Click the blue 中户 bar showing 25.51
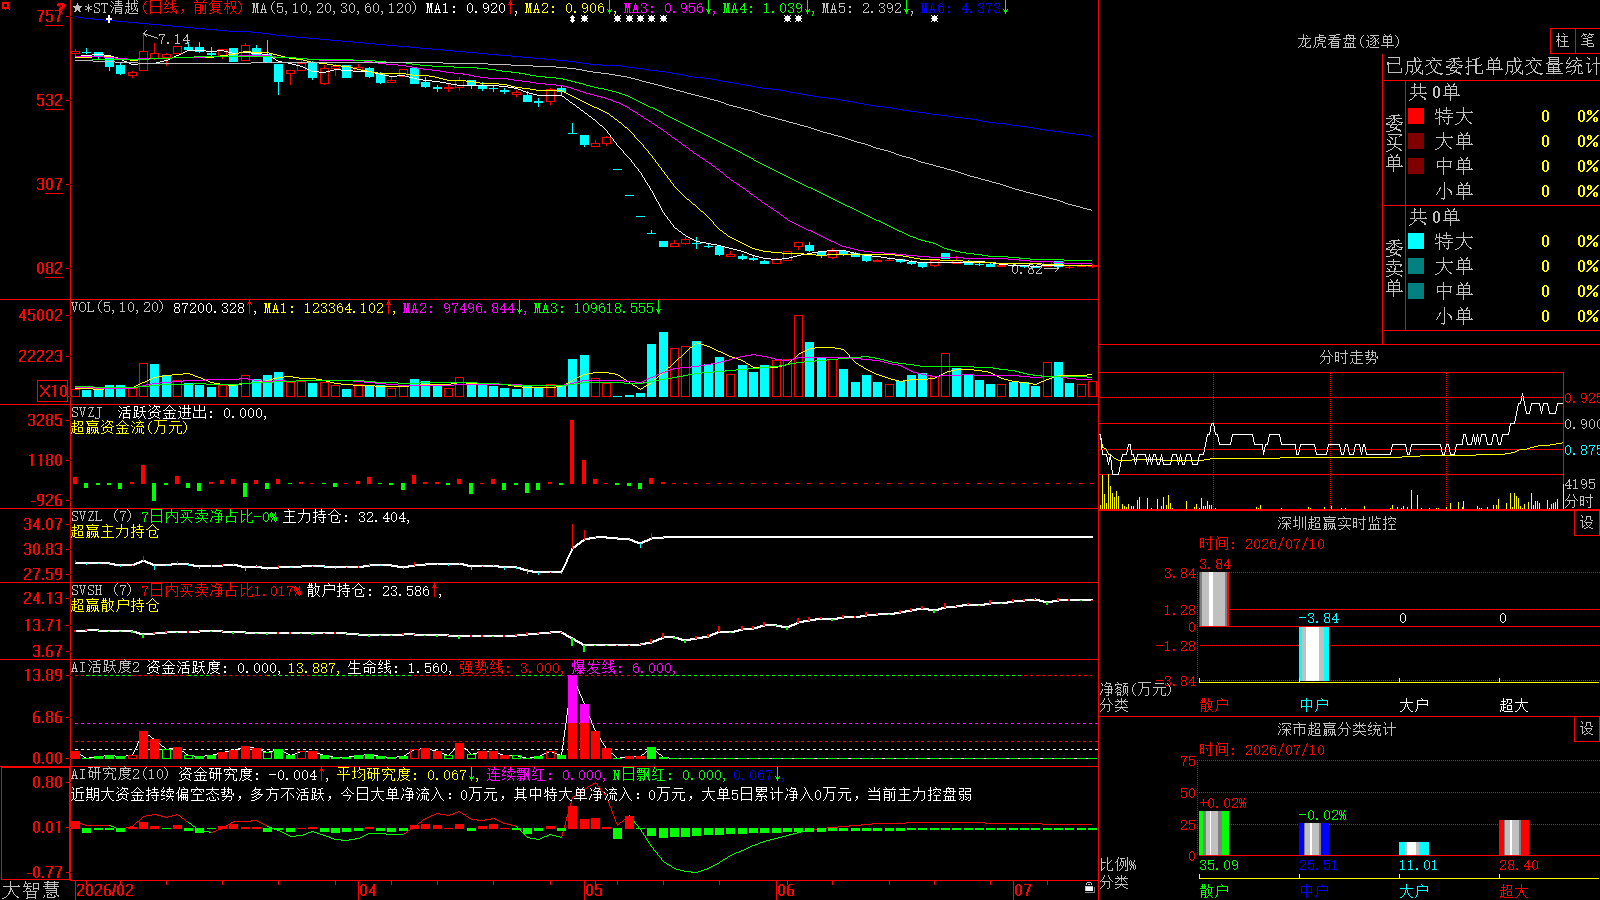The height and width of the screenshot is (900, 1600). pyautogui.click(x=1314, y=840)
